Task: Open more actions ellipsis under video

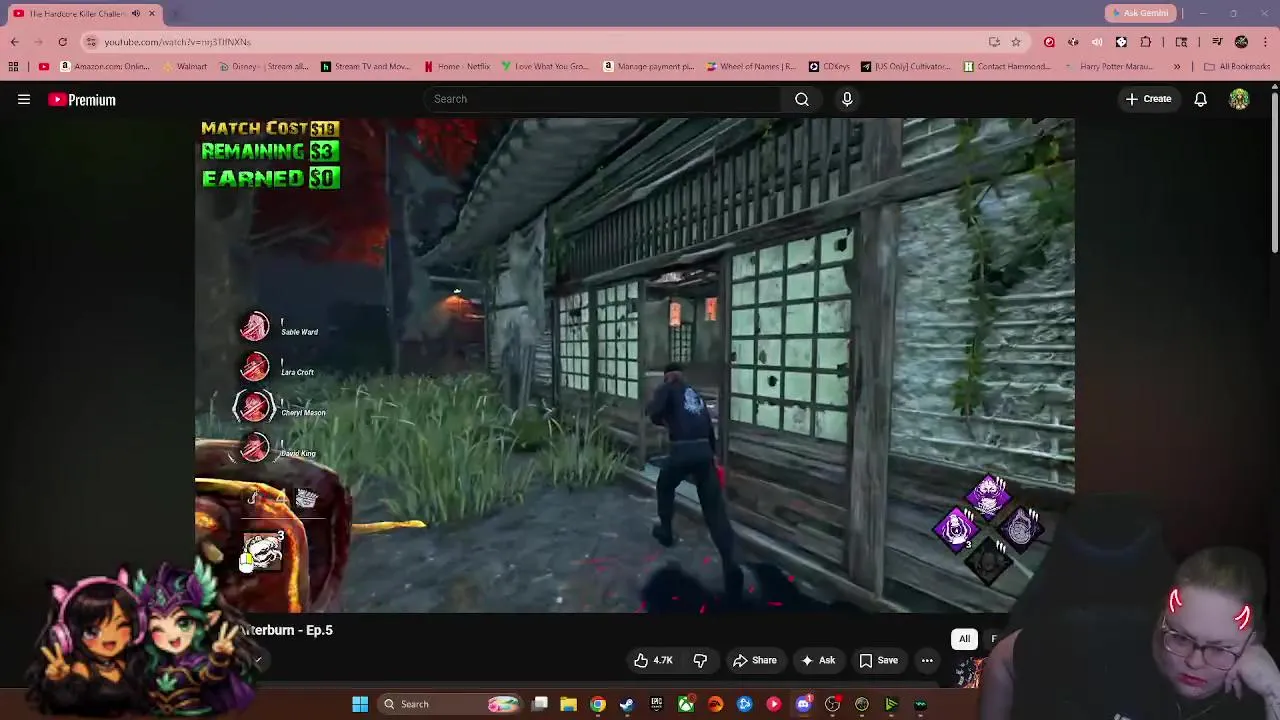Action: [x=927, y=660]
